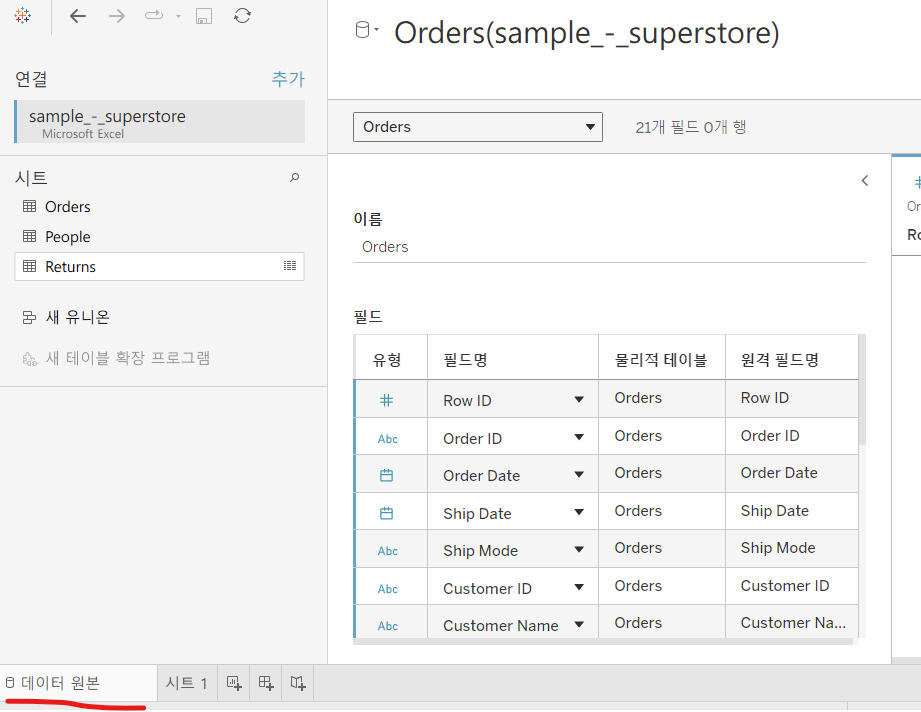Click the forward arrow in toolbar

click(x=117, y=16)
